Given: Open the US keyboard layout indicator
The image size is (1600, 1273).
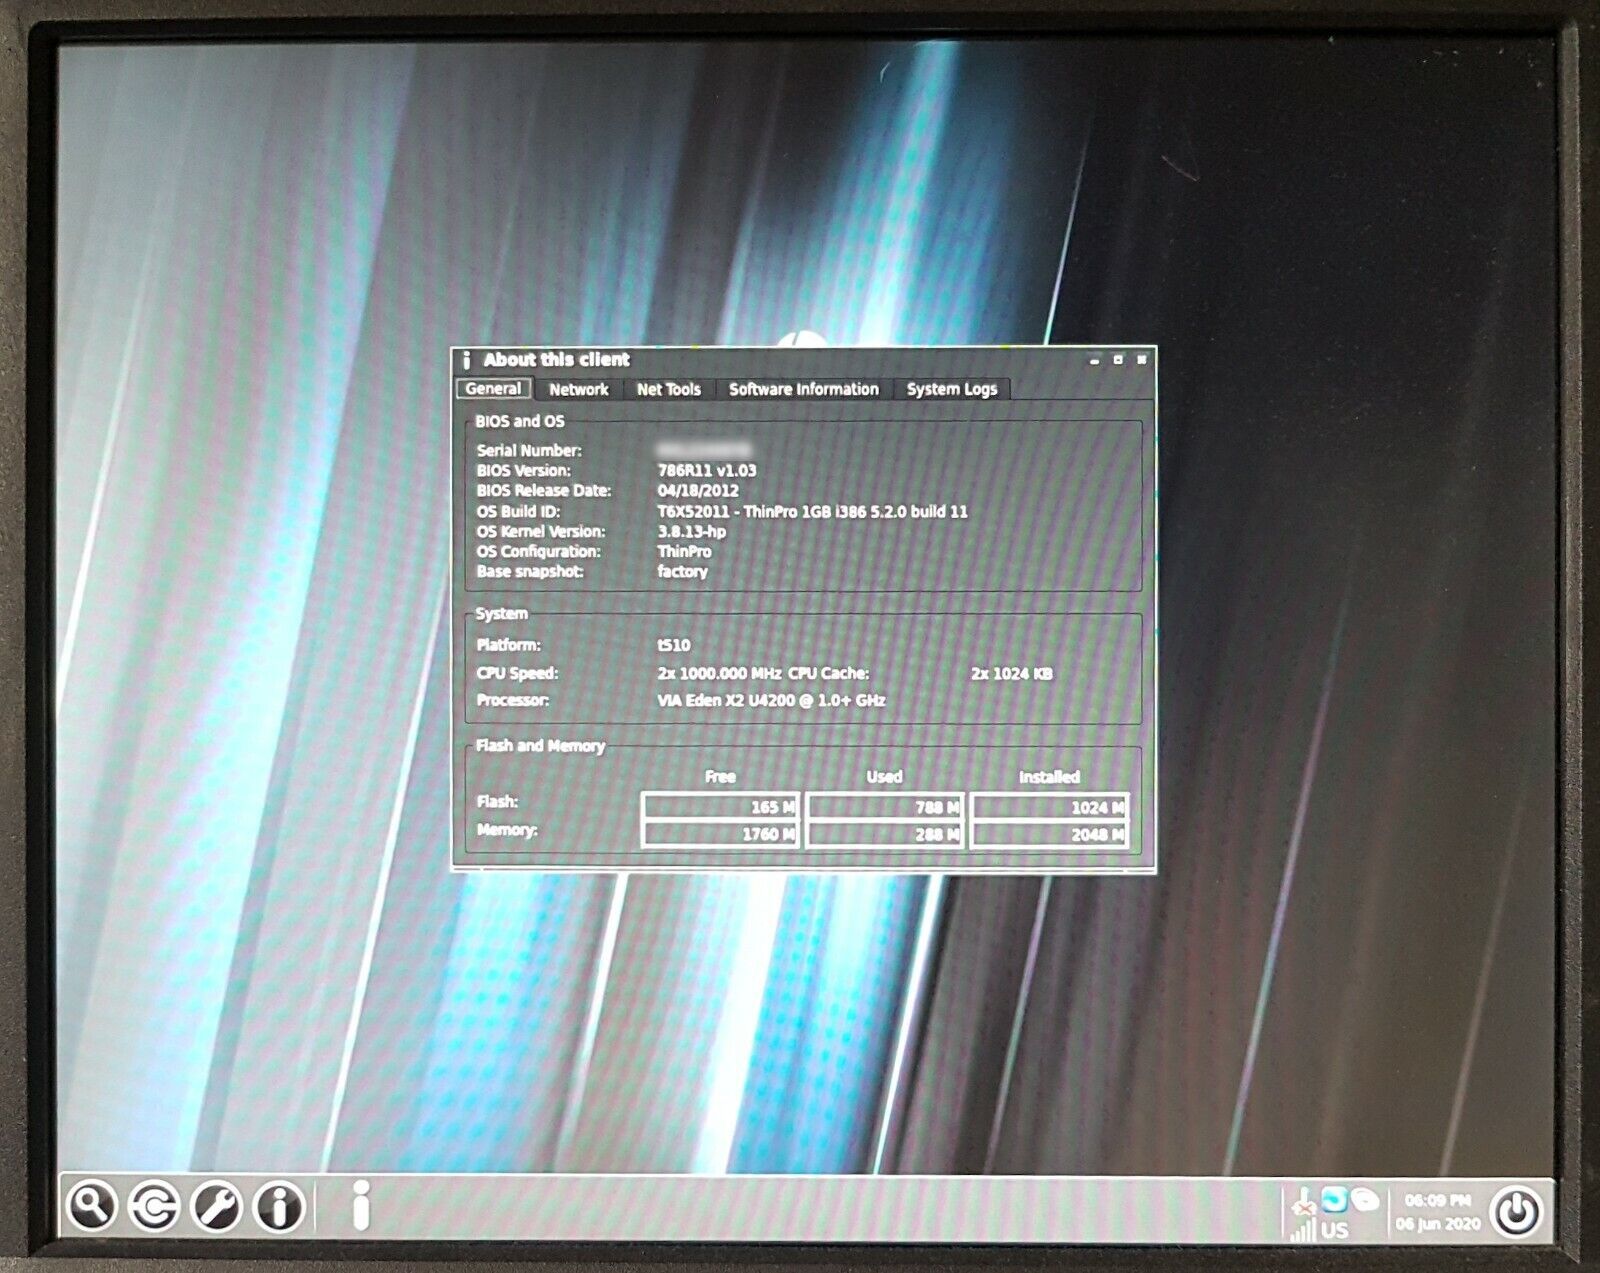Looking at the screenshot, I should (1335, 1230).
